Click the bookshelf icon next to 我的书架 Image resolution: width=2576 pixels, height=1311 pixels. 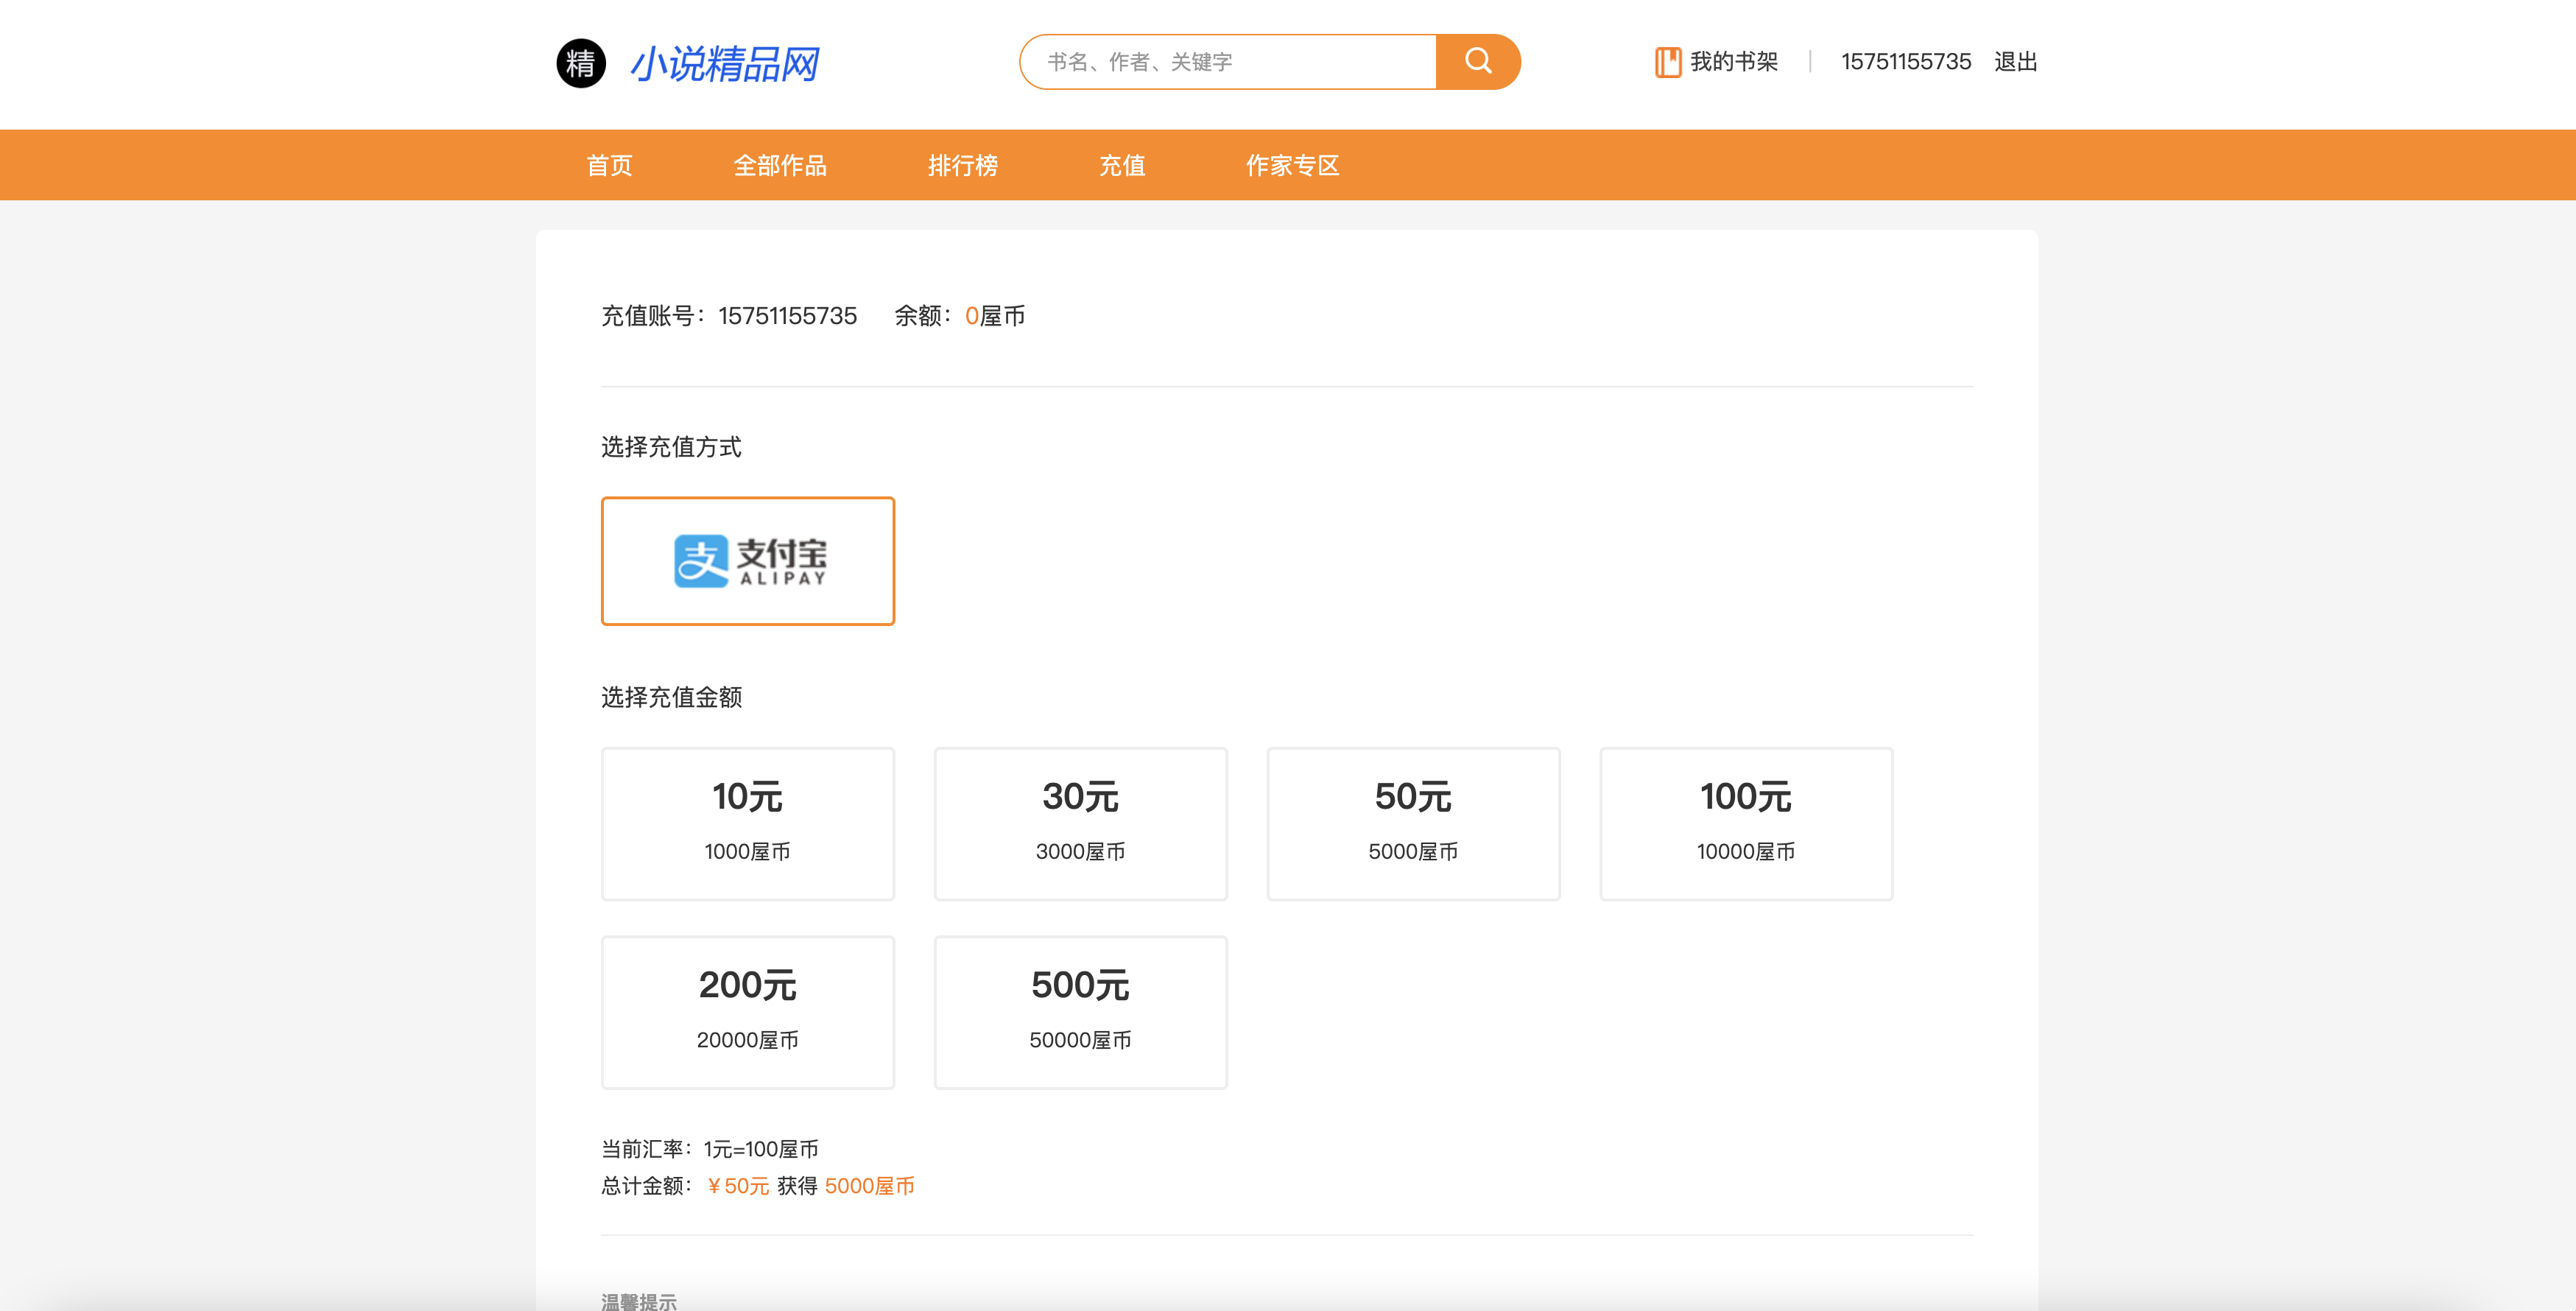point(1666,62)
